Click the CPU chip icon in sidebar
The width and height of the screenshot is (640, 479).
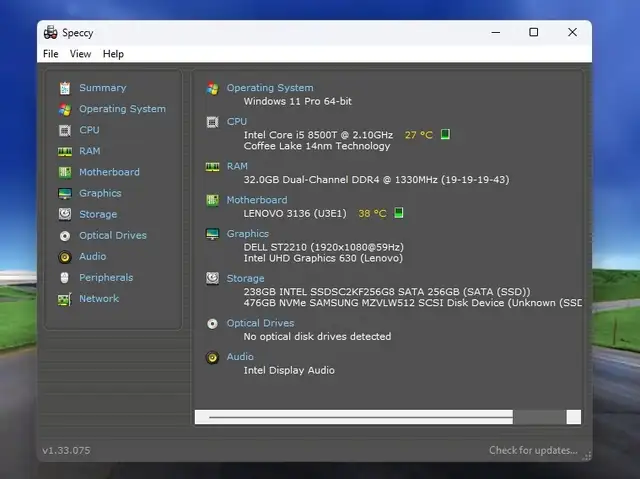pyautogui.click(x=65, y=131)
